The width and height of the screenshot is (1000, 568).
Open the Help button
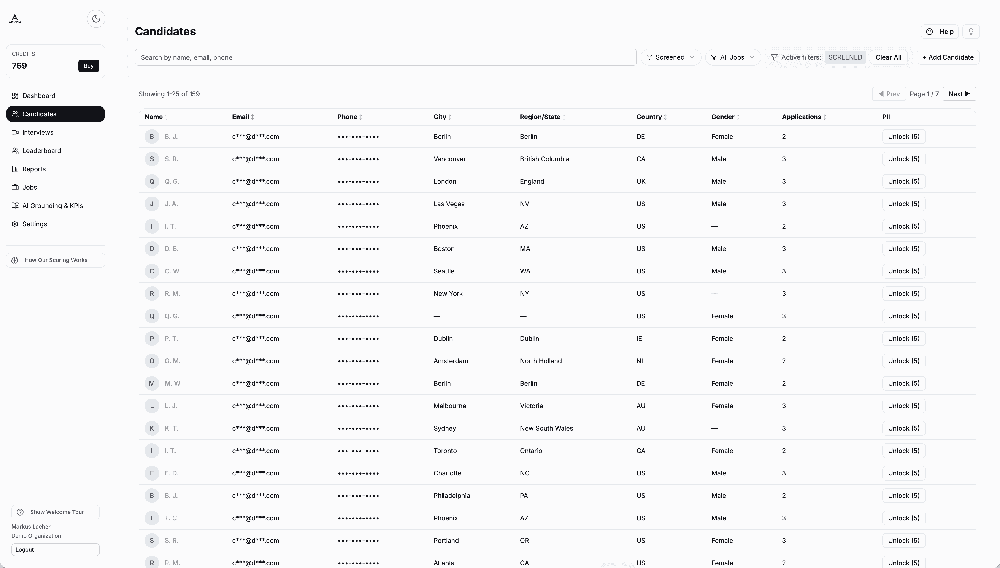[940, 31]
